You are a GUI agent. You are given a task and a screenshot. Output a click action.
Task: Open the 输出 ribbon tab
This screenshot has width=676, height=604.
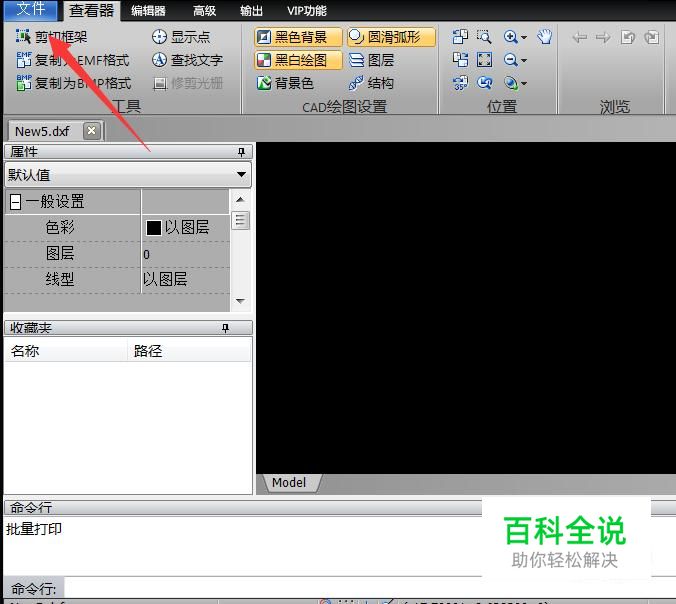(251, 10)
